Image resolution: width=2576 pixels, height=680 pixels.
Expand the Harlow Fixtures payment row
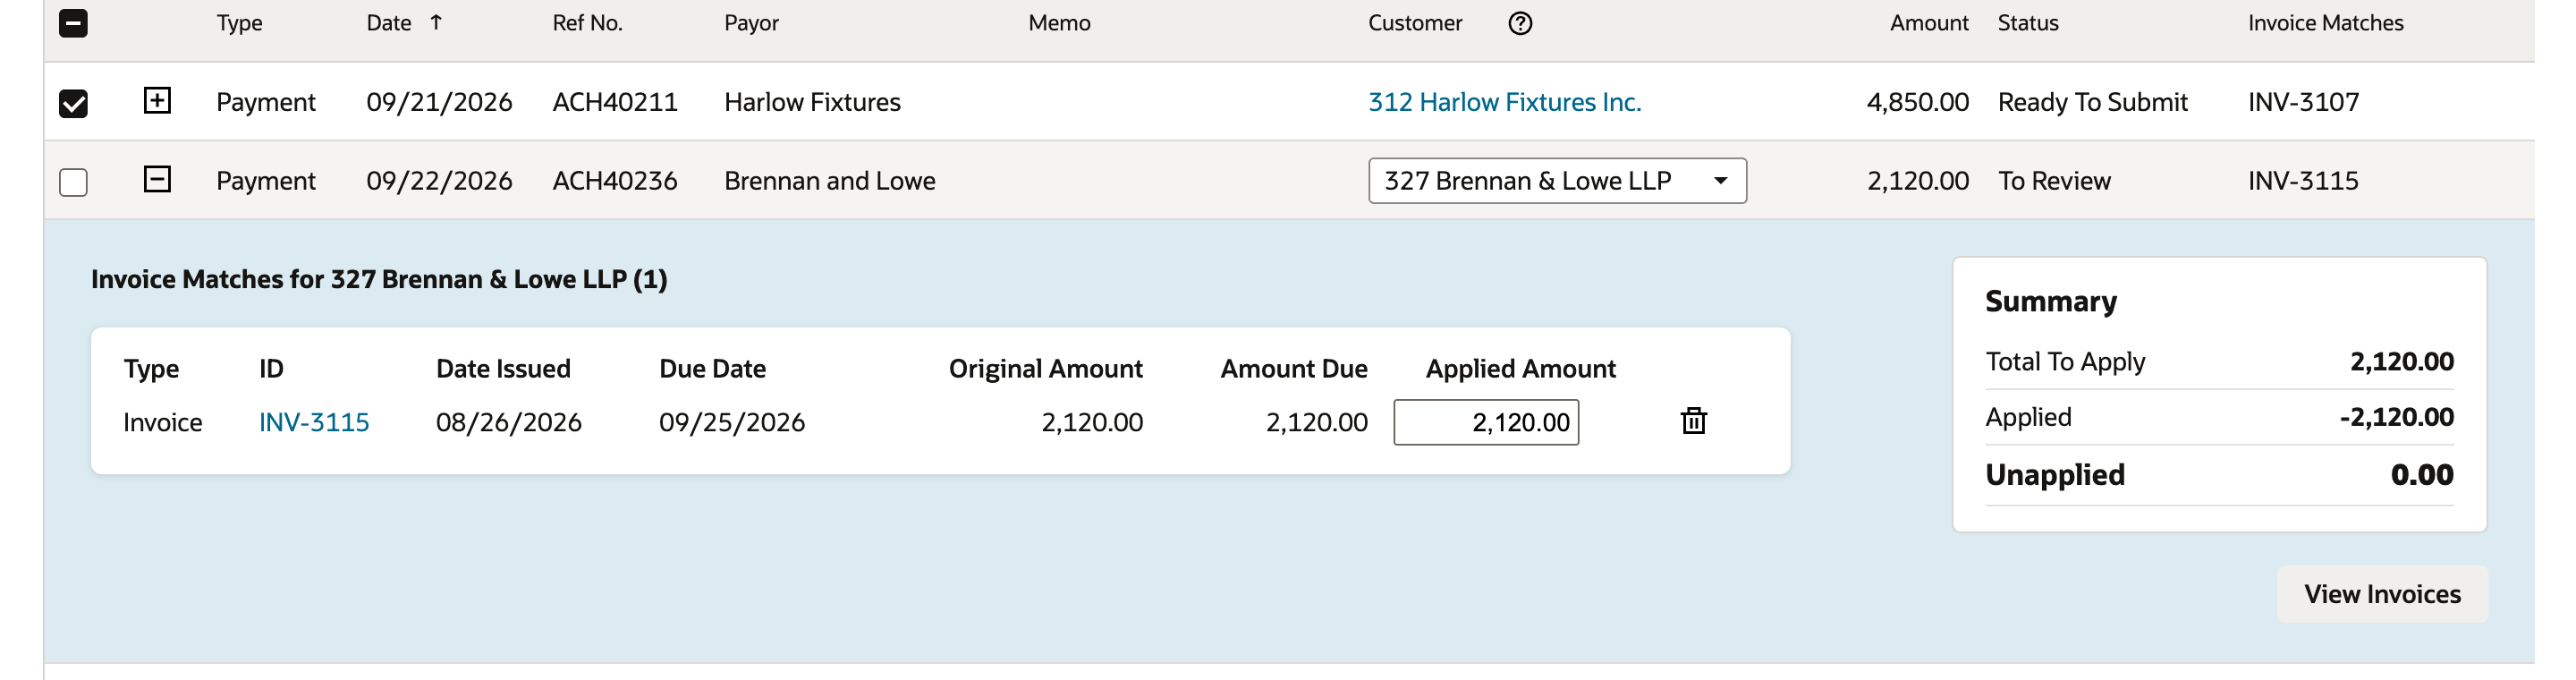coord(157,100)
